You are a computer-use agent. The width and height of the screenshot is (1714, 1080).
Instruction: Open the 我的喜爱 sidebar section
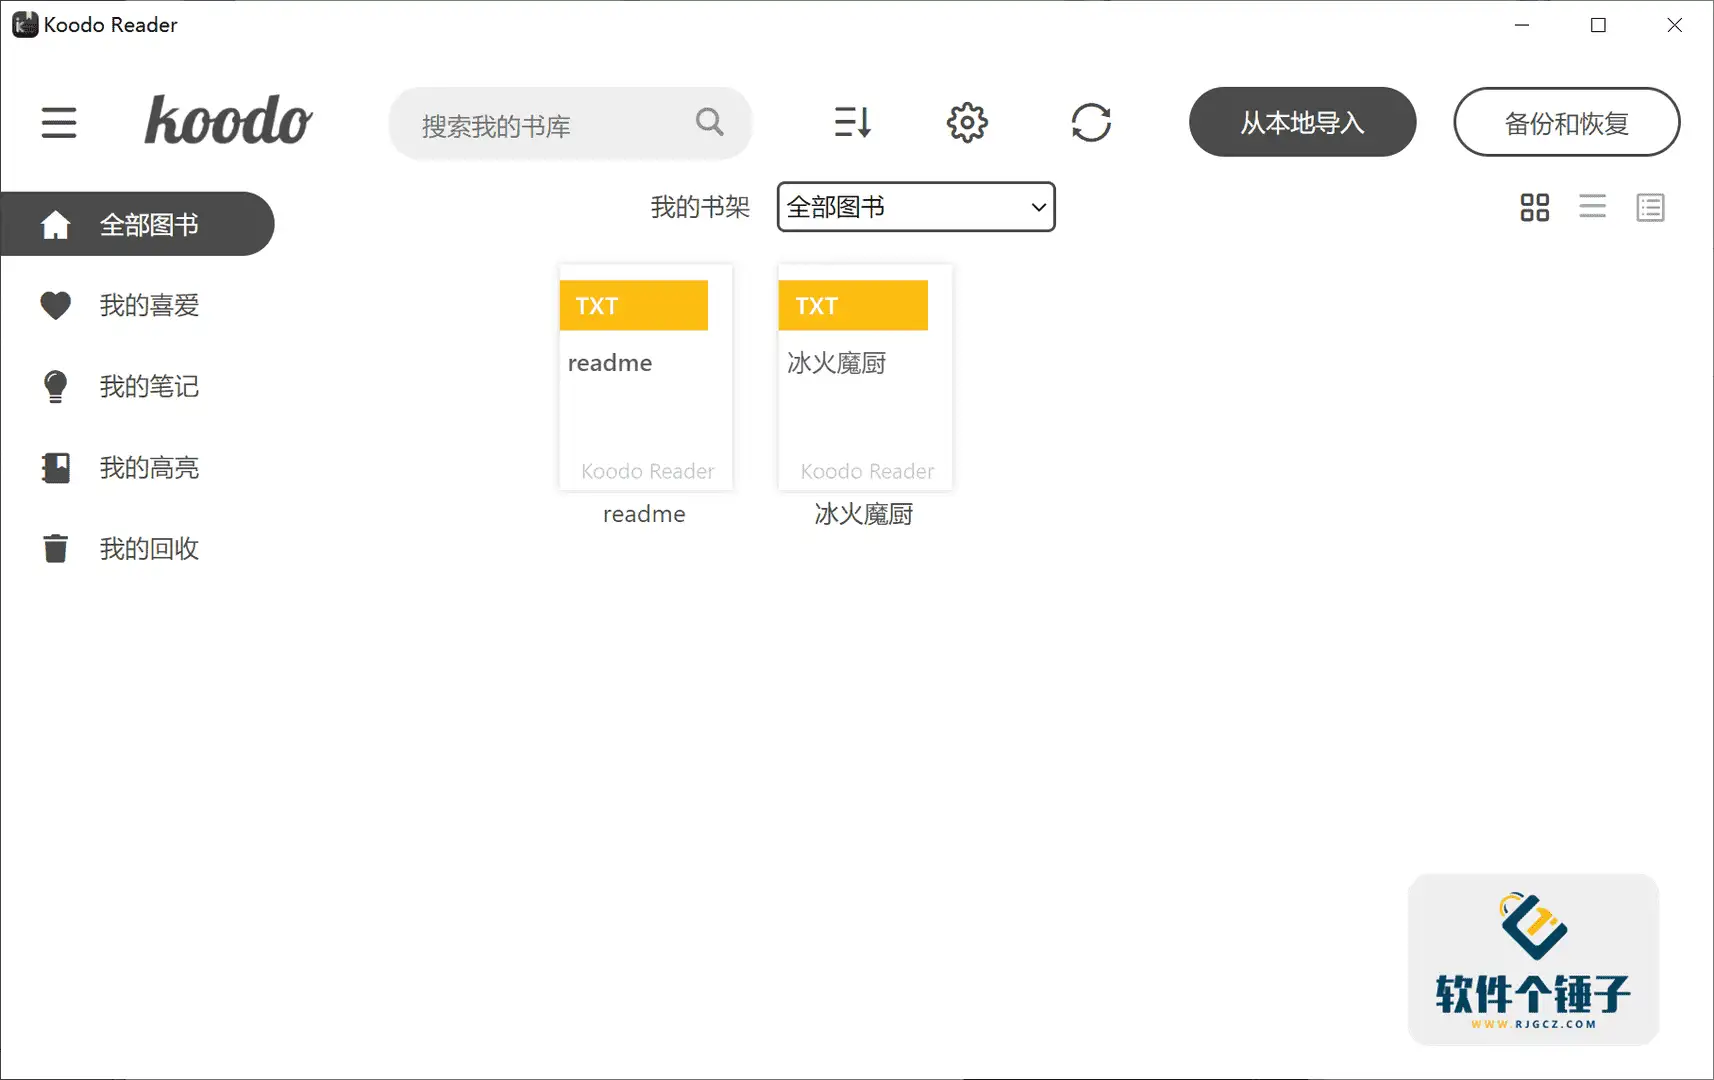coord(137,305)
